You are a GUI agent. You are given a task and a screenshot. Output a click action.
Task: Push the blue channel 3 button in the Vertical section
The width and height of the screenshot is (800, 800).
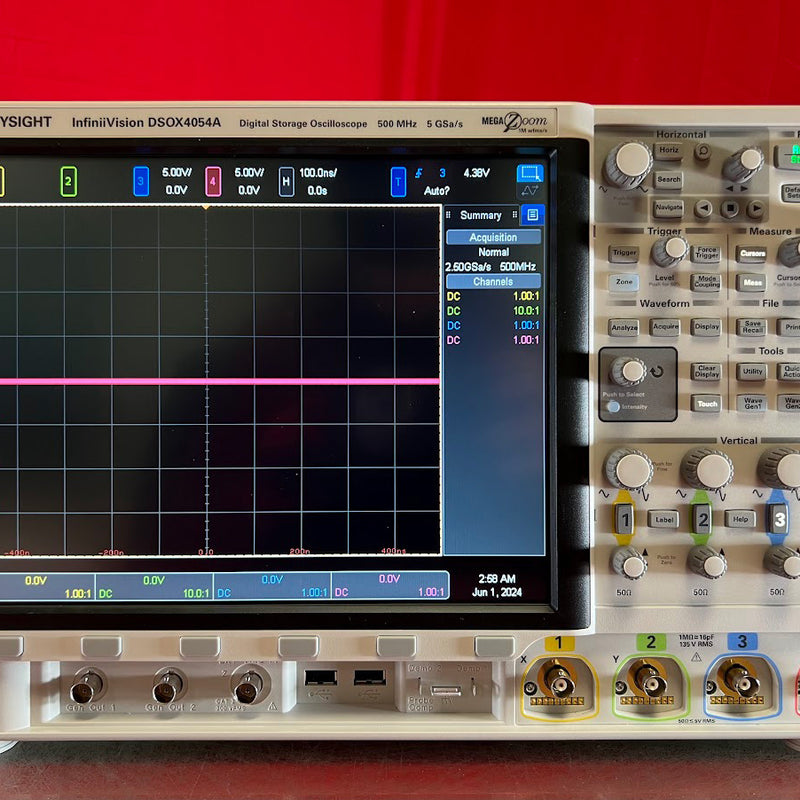click(x=778, y=518)
